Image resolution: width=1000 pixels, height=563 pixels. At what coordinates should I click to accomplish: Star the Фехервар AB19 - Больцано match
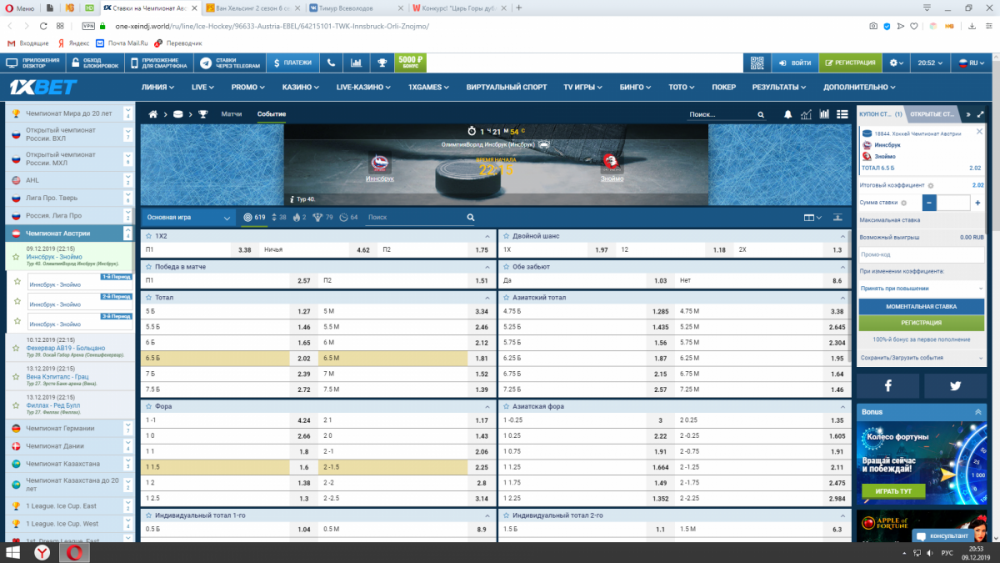tap(15, 349)
